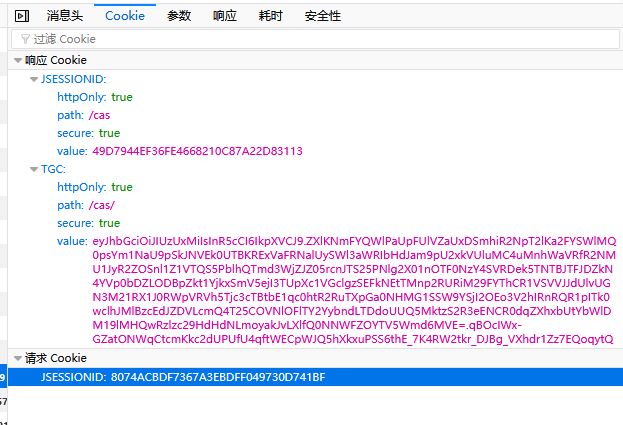The image size is (623, 425).
Task: Switch to the 响应 tab
Action: (x=224, y=16)
